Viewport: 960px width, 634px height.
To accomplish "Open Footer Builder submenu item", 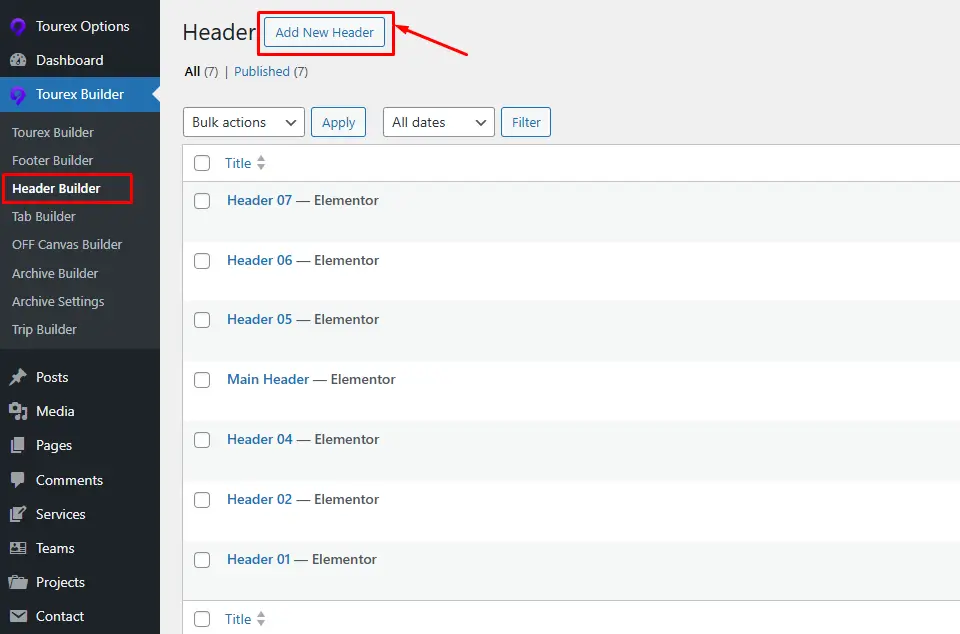I will click(53, 160).
